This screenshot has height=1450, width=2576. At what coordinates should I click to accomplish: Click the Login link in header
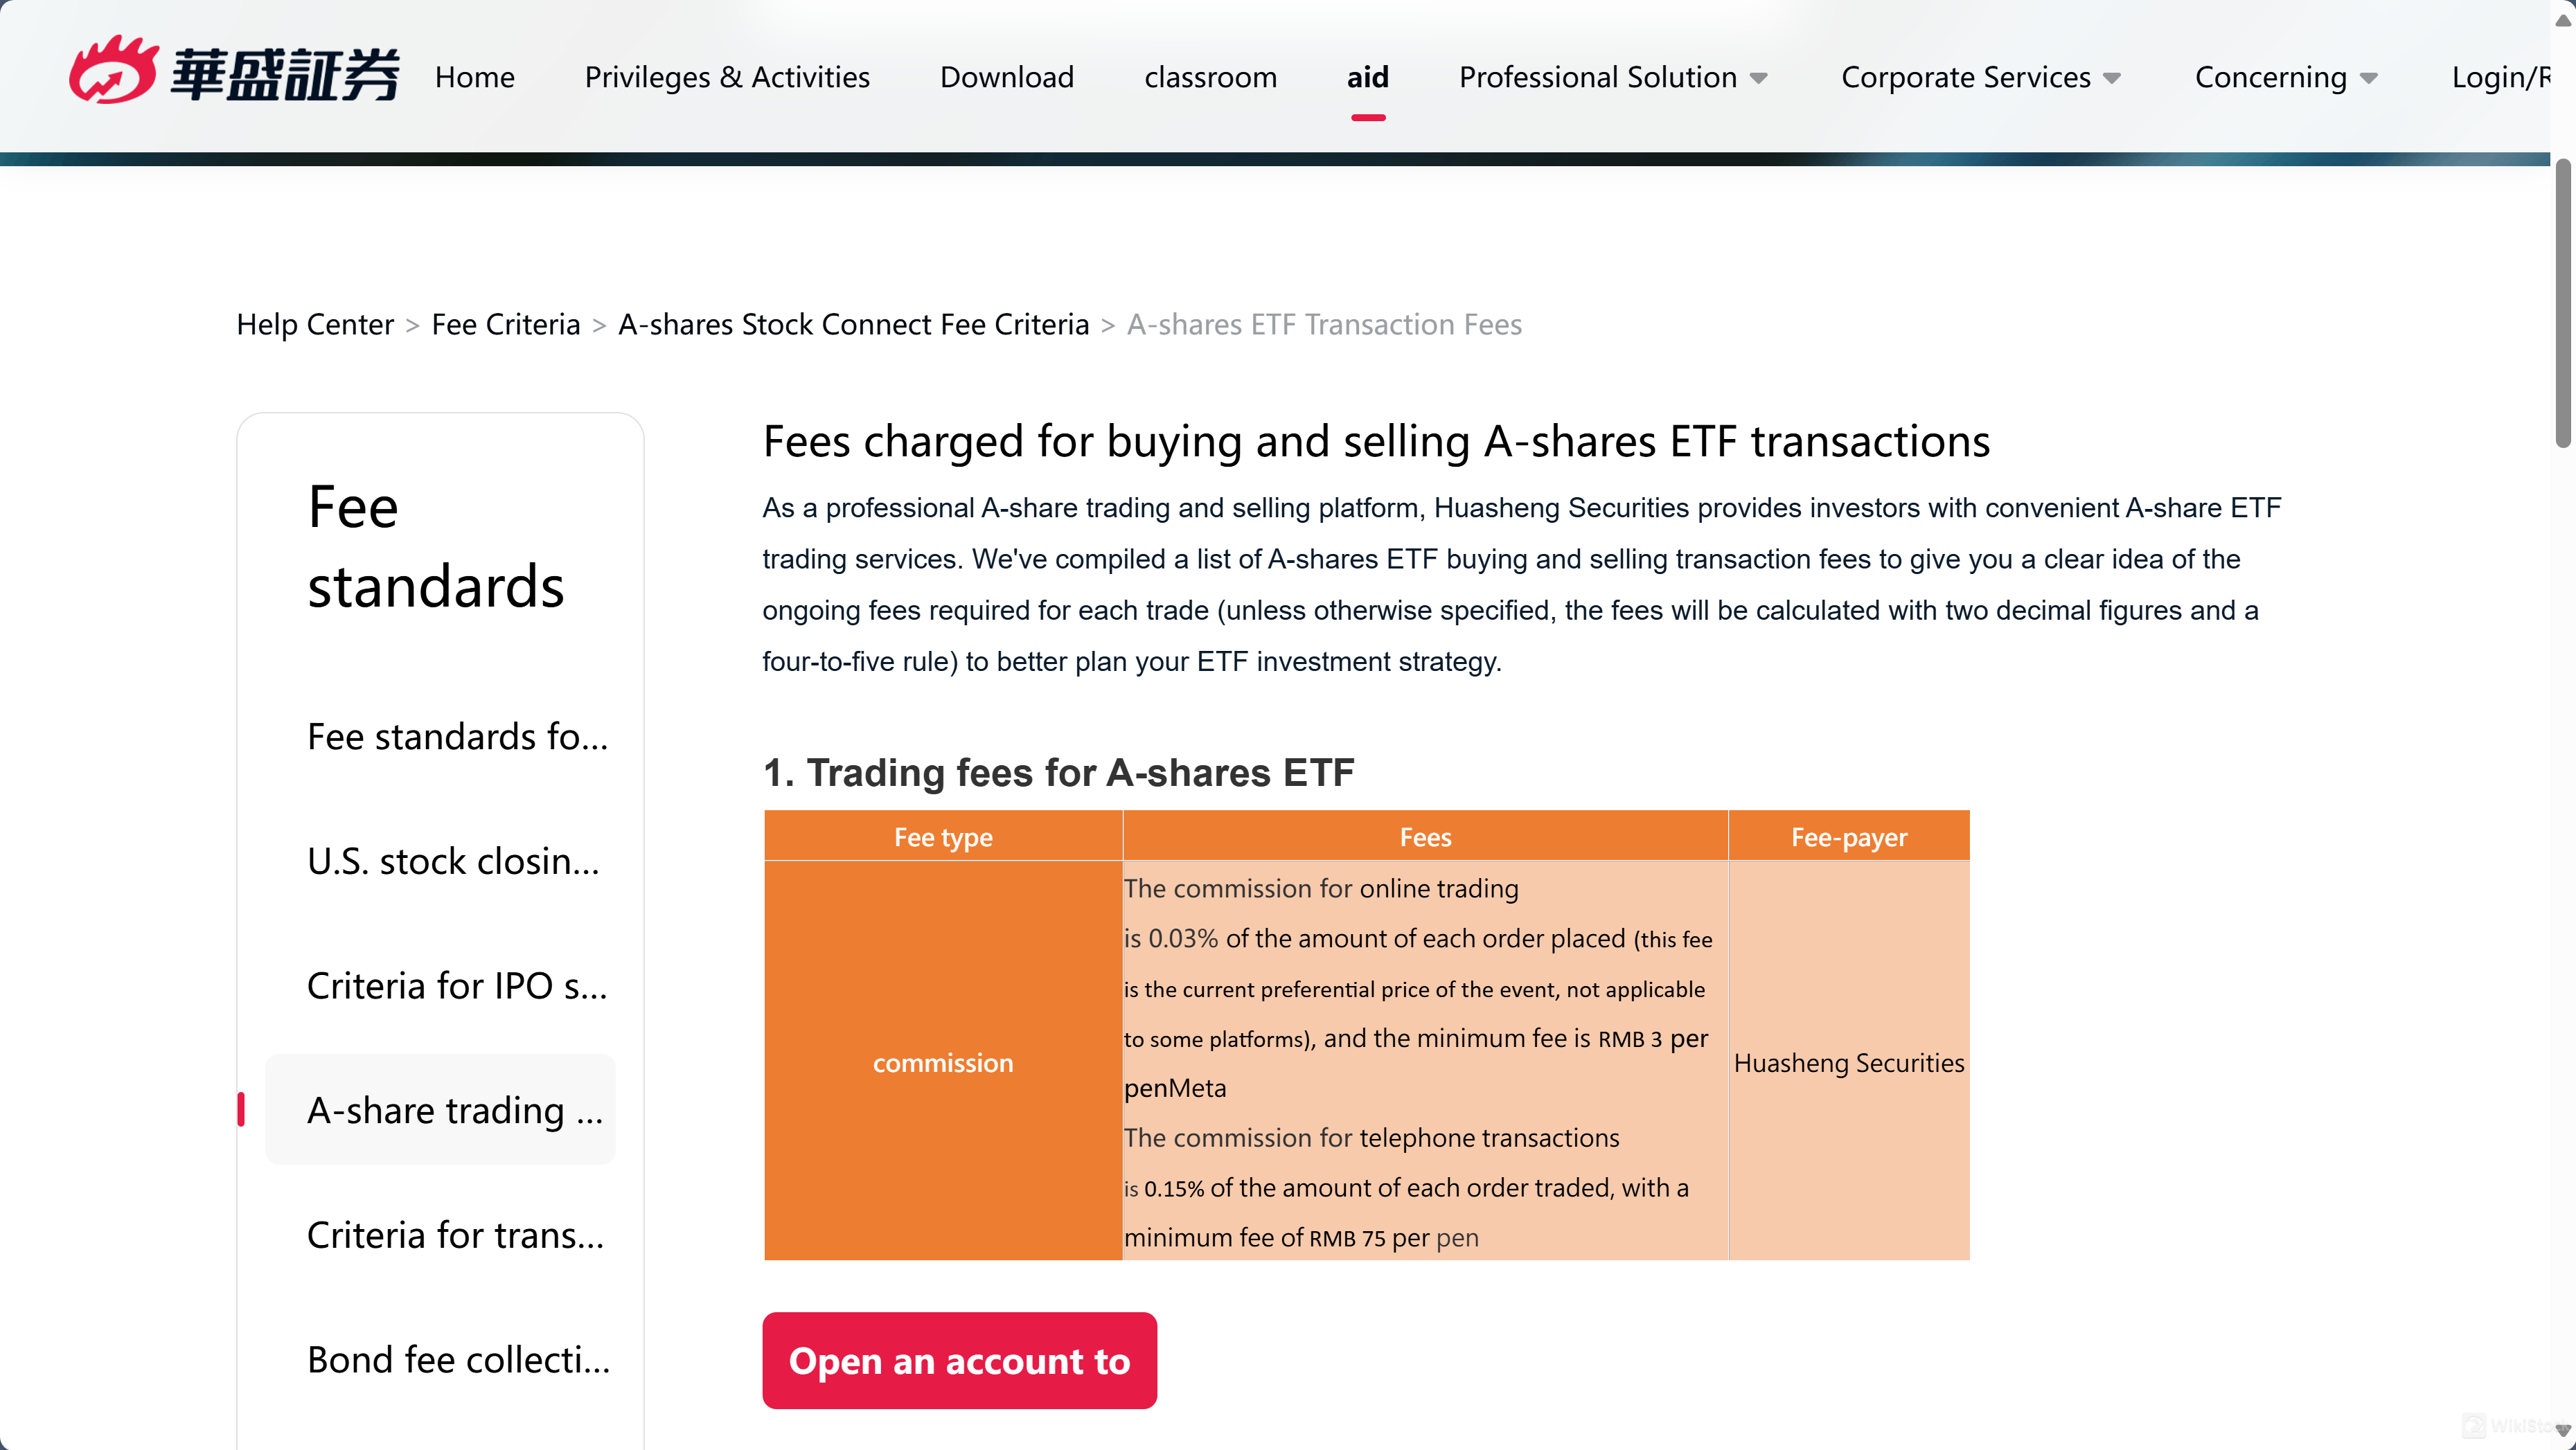[2500, 77]
